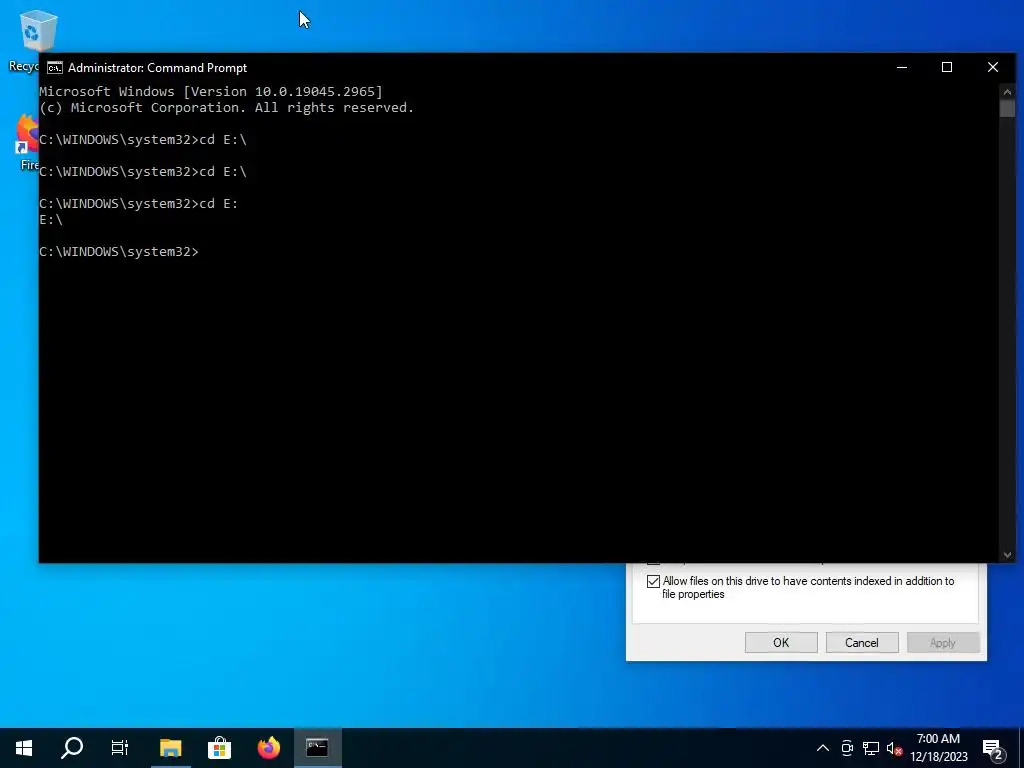1024x768 pixels.
Task: Maximize the Command Prompt window
Action: point(947,67)
